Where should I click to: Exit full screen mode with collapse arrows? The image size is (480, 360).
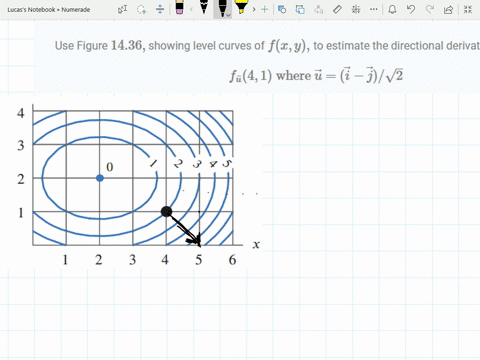click(x=468, y=9)
